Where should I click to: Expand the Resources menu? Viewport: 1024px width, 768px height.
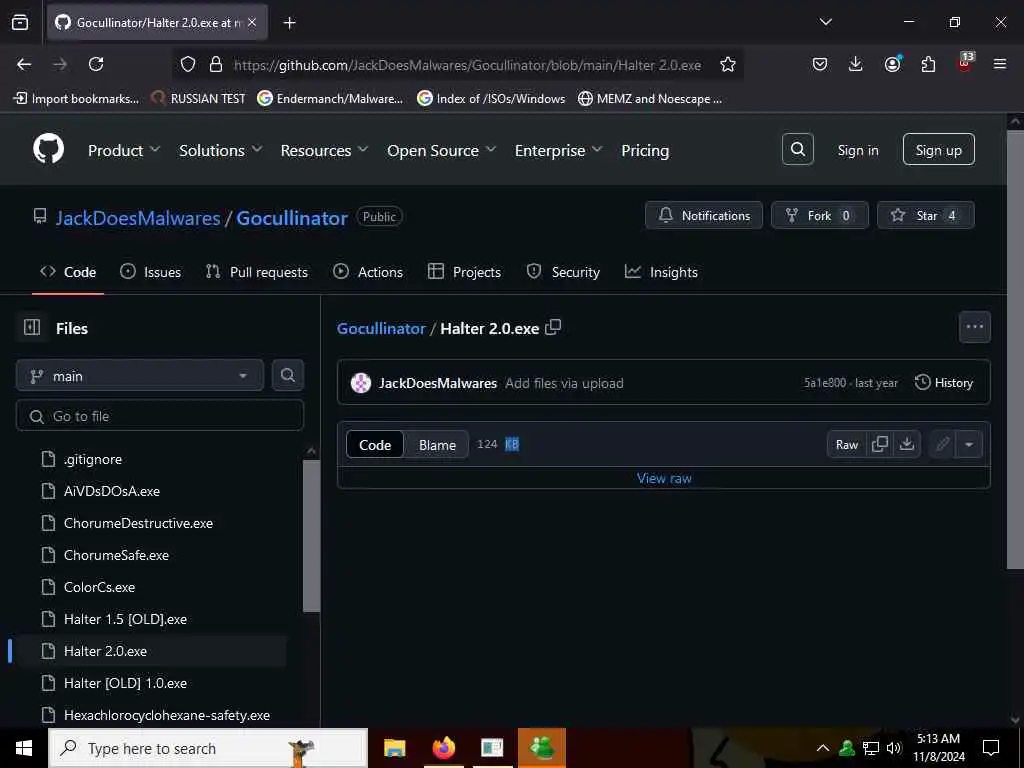[325, 150]
